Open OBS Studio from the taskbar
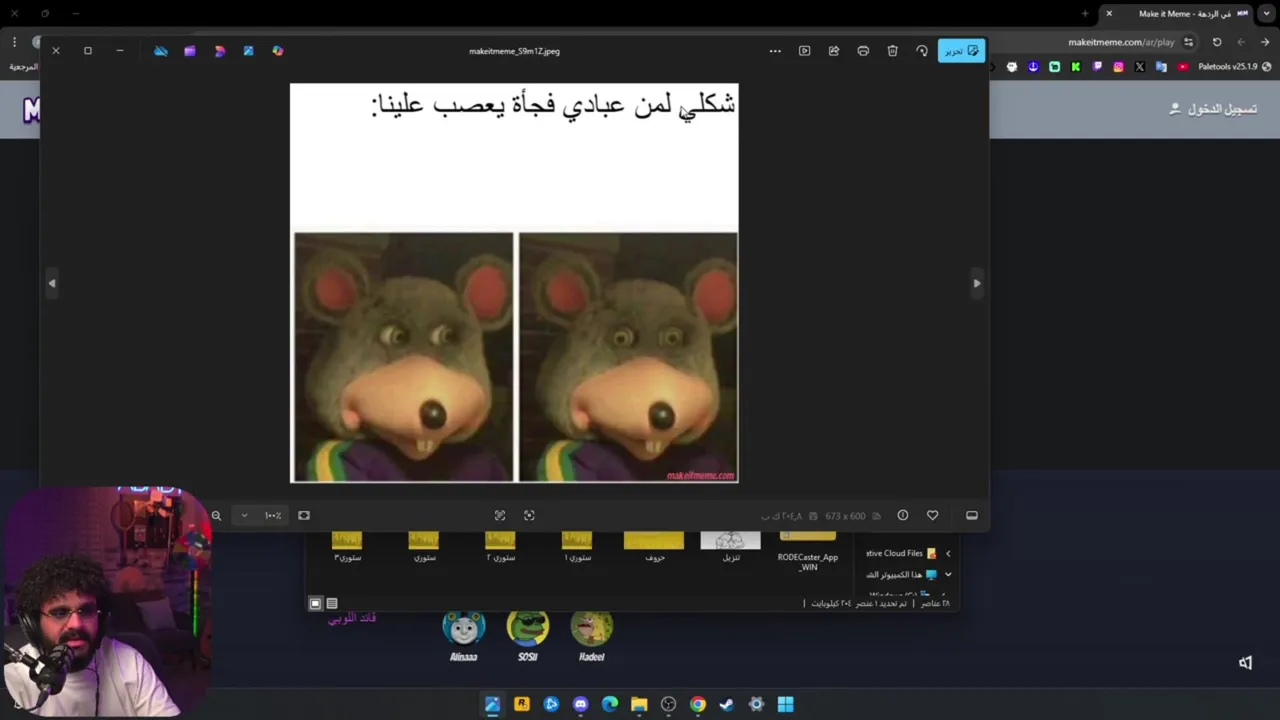The image size is (1280, 720). pyautogui.click(x=669, y=704)
